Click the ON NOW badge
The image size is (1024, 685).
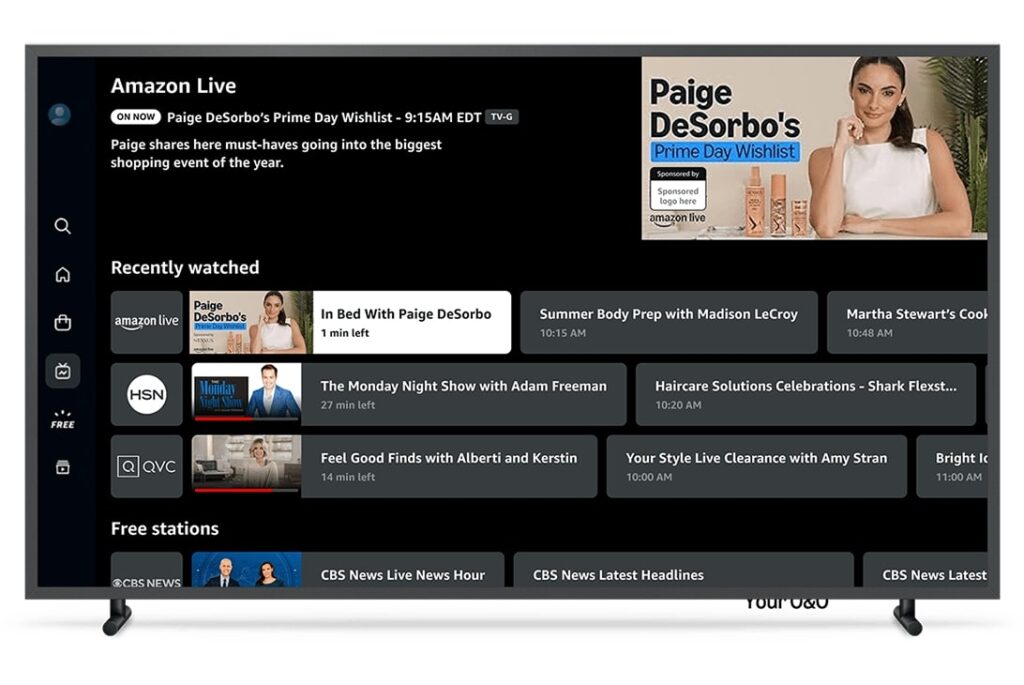click(x=134, y=116)
